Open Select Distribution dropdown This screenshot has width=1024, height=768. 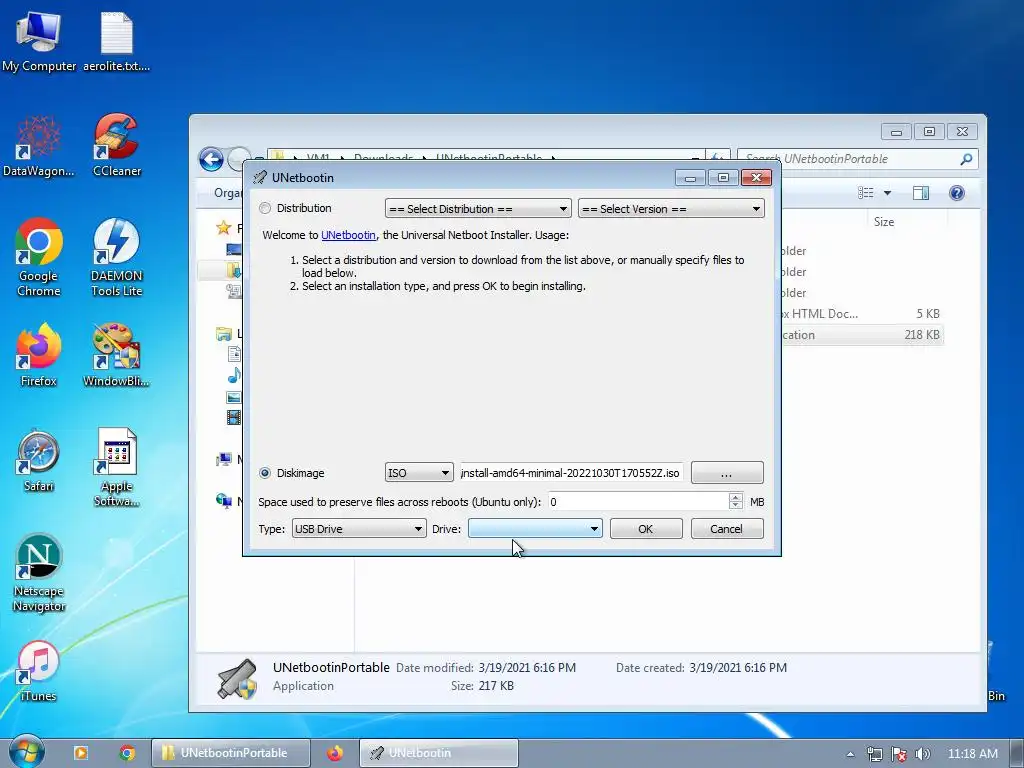click(x=478, y=209)
